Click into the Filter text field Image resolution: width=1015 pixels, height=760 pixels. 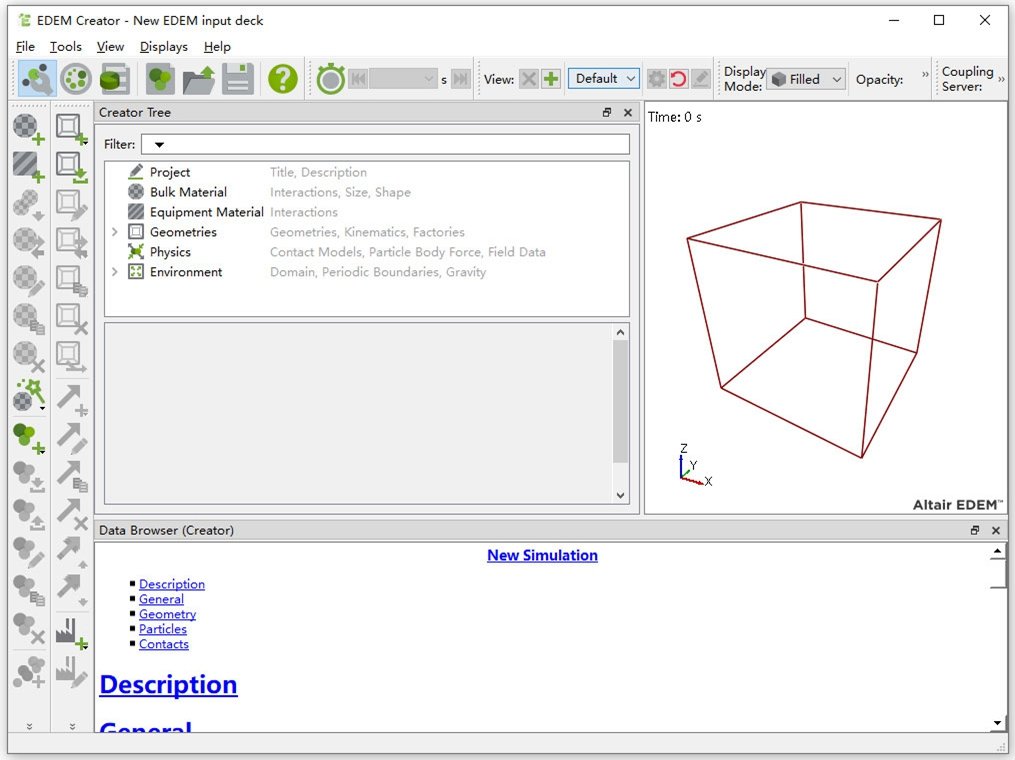386,144
